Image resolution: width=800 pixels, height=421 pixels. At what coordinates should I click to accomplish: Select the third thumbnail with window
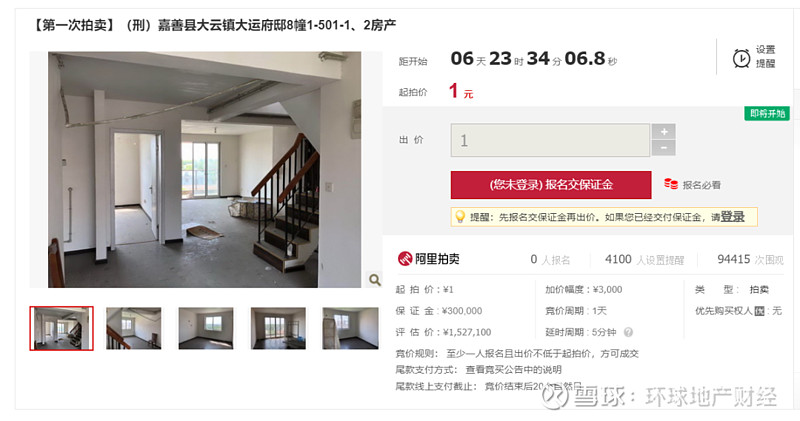point(206,328)
